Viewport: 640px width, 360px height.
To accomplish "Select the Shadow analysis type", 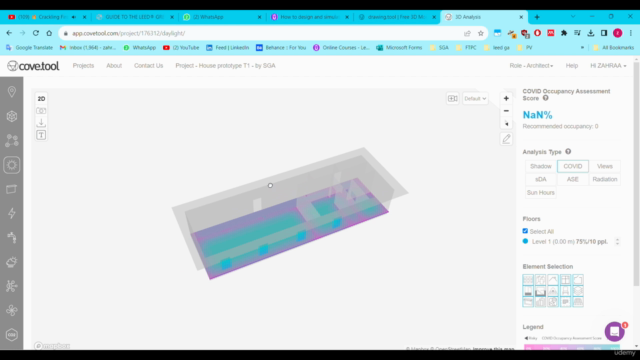I will (x=540, y=166).
